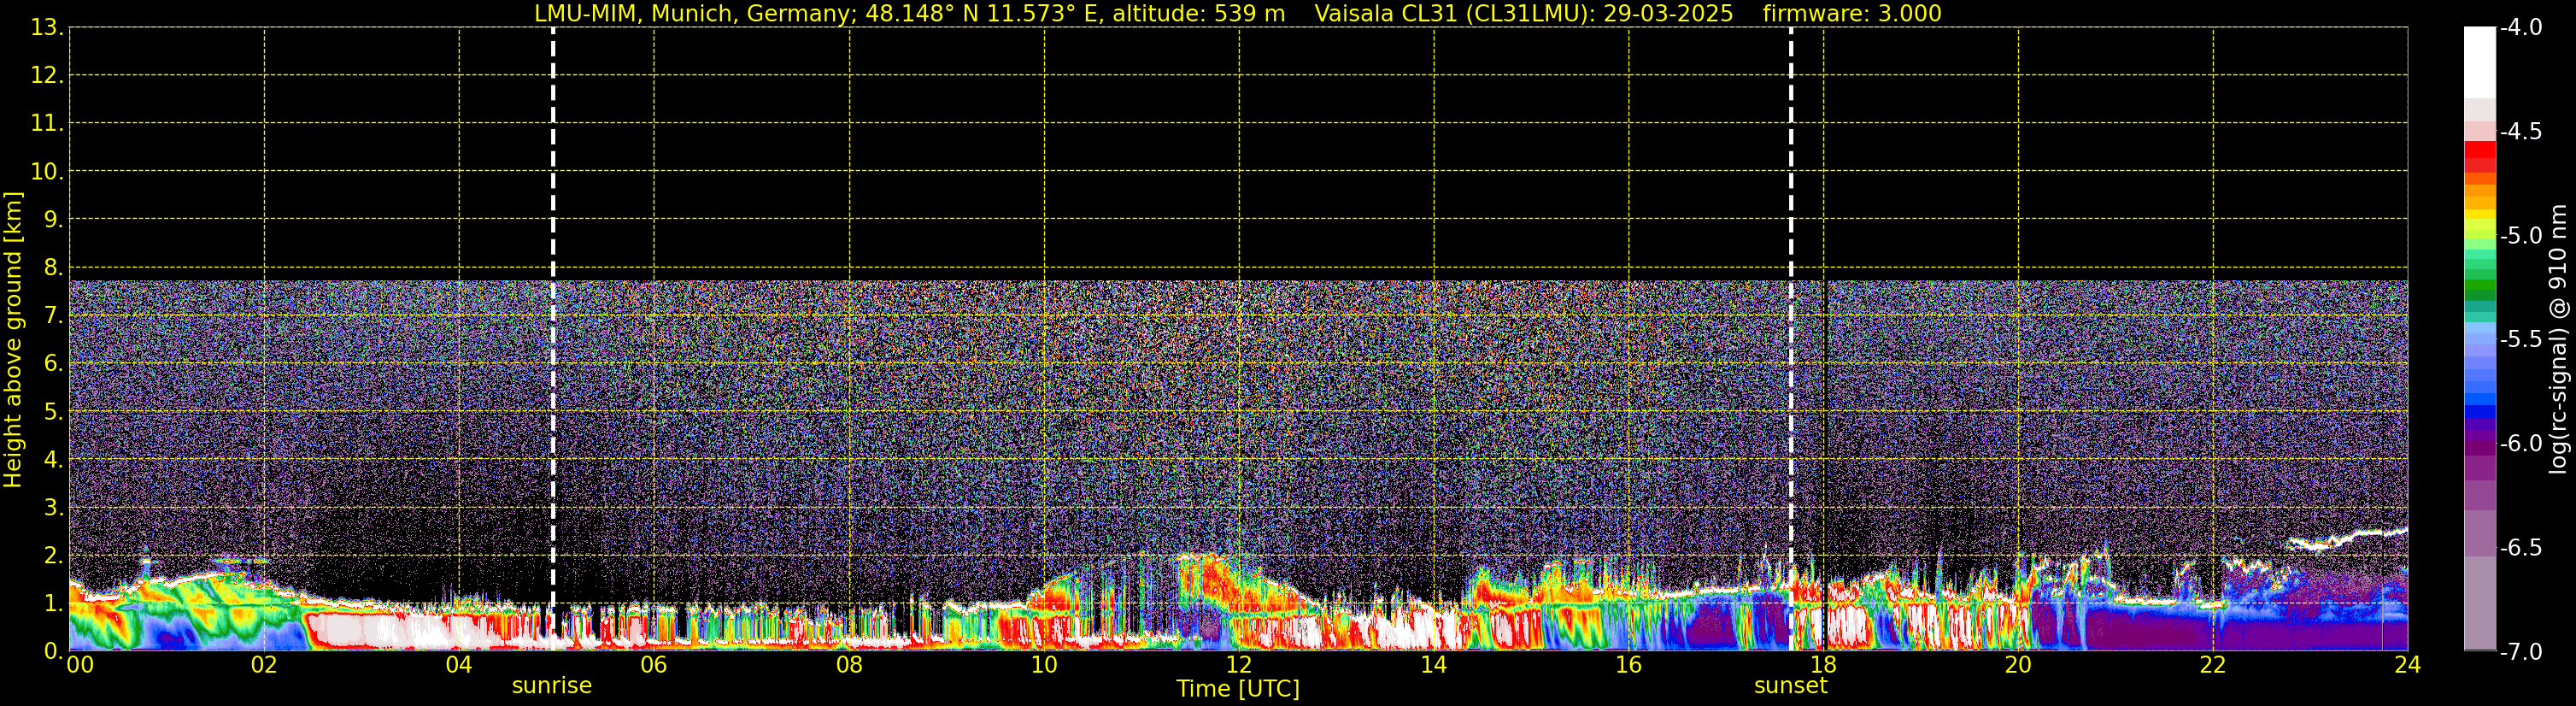This screenshot has width=2576, height=706.
Task: Click the 13 km tick on the height axis
Action: 46,28
